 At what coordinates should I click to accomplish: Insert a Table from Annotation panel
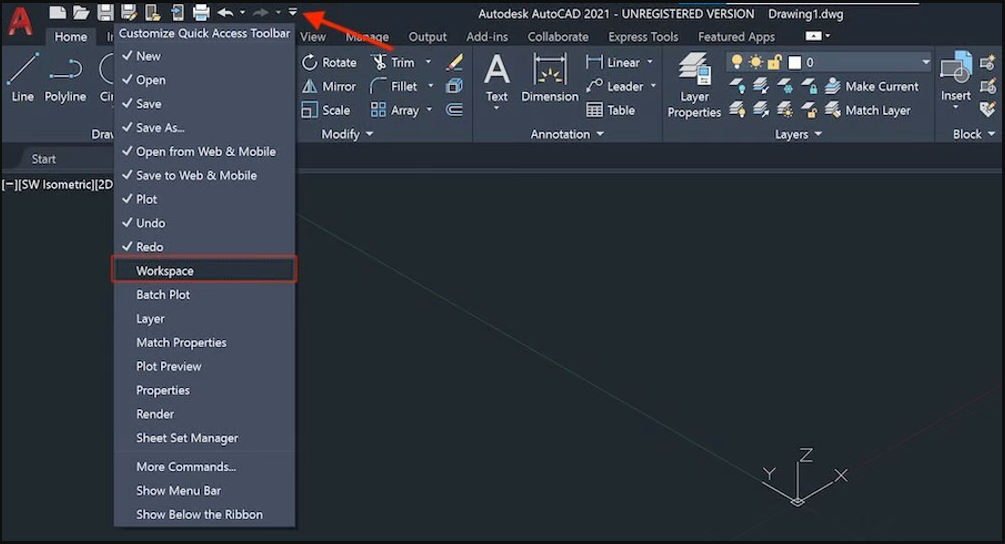click(x=610, y=110)
